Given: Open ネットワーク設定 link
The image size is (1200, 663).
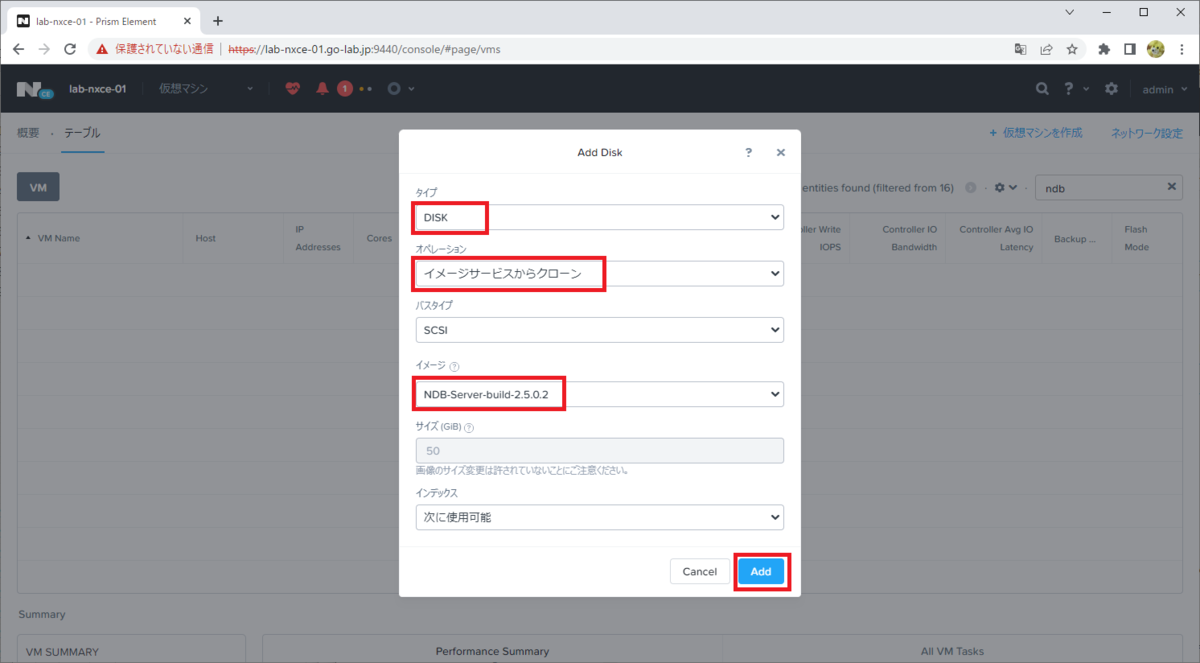Looking at the screenshot, I should (1147, 133).
